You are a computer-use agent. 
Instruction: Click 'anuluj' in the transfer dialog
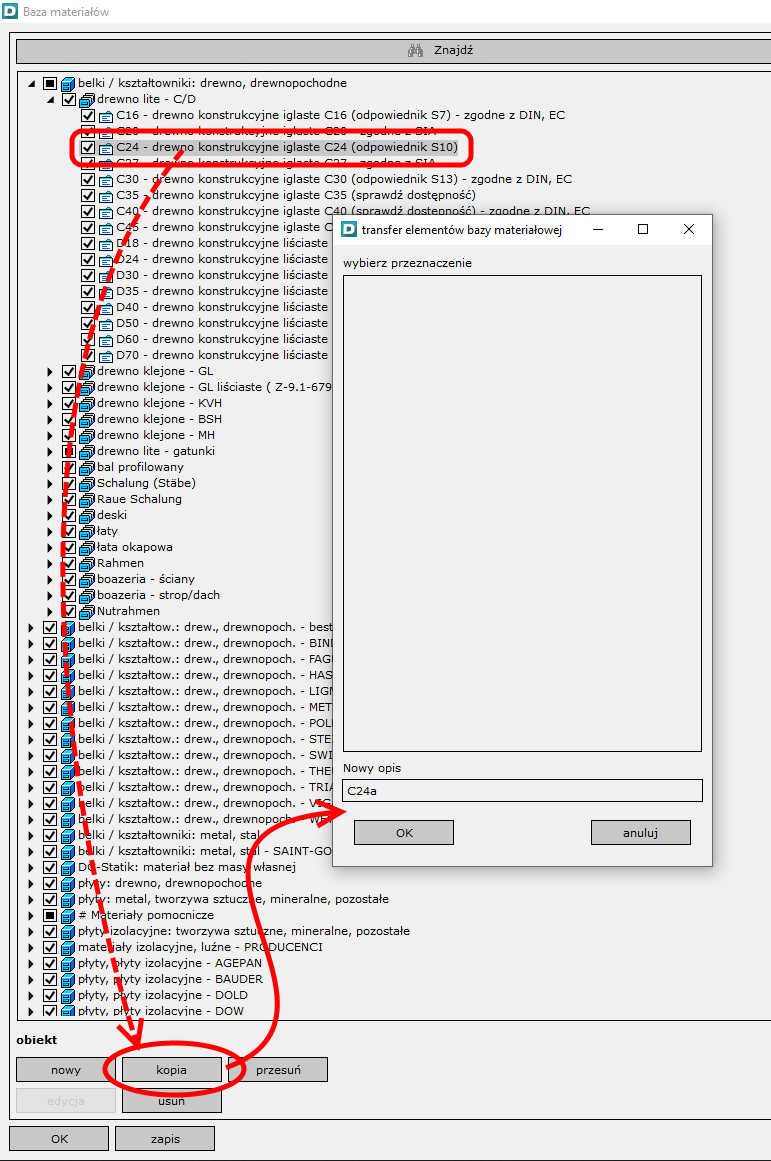coord(640,832)
